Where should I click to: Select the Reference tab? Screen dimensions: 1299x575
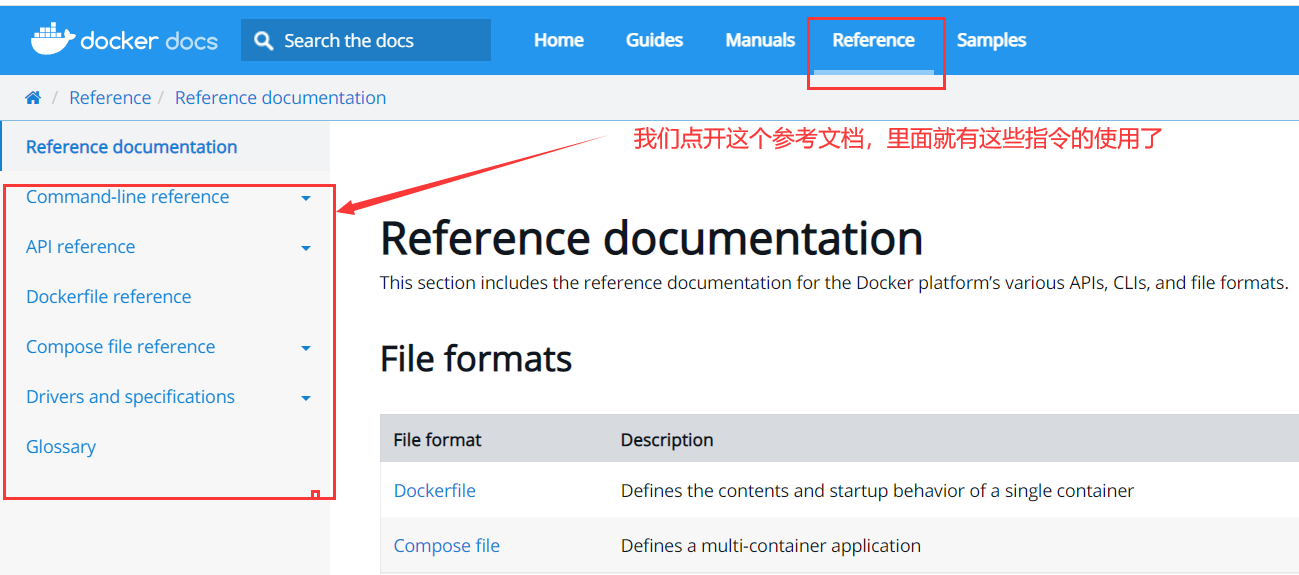pyautogui.click(x=873, y=40)
